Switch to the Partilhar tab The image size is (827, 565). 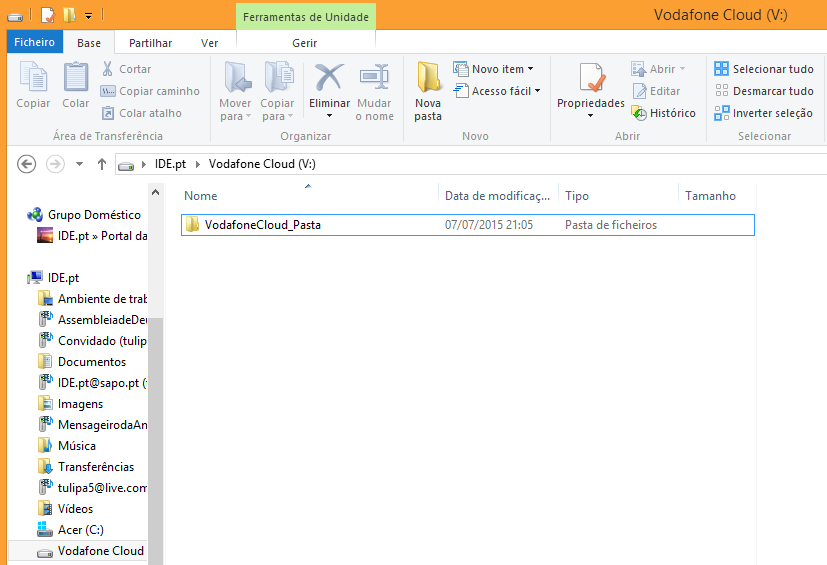(x=150, y=43)
